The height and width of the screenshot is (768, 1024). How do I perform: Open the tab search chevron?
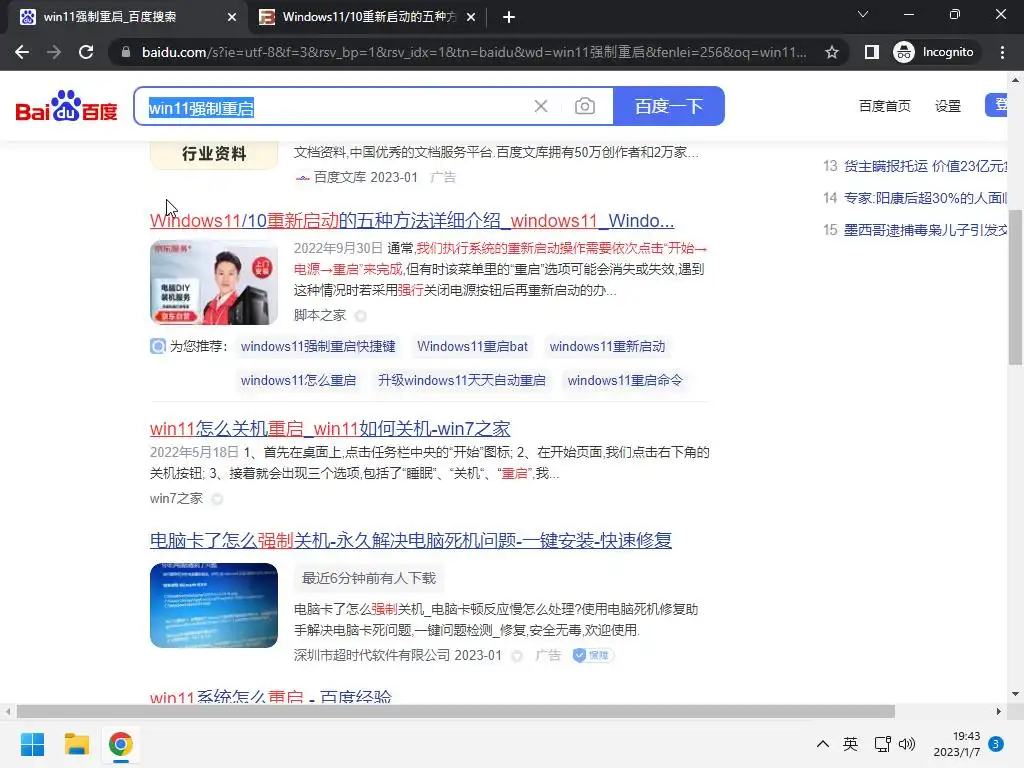click(x=863, y=14)
